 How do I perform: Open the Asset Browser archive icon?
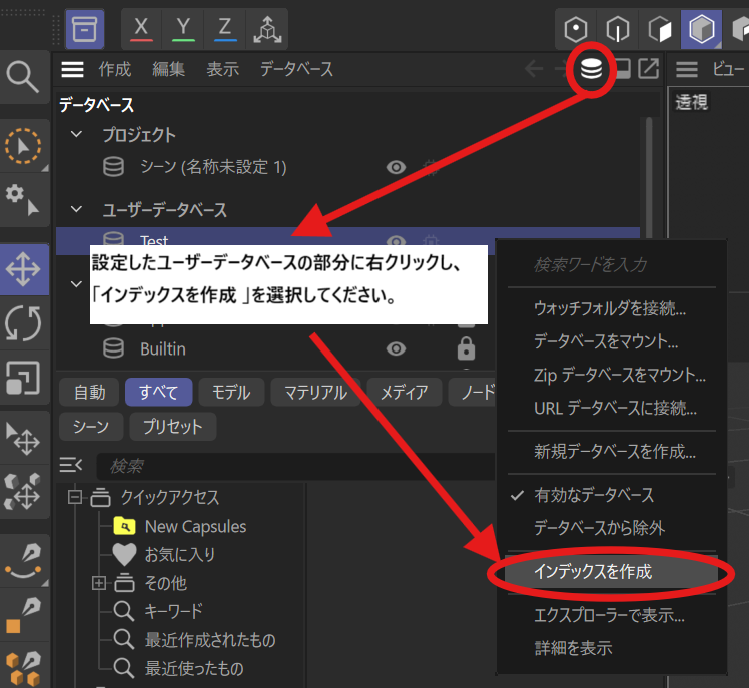(x=85, y=29)
